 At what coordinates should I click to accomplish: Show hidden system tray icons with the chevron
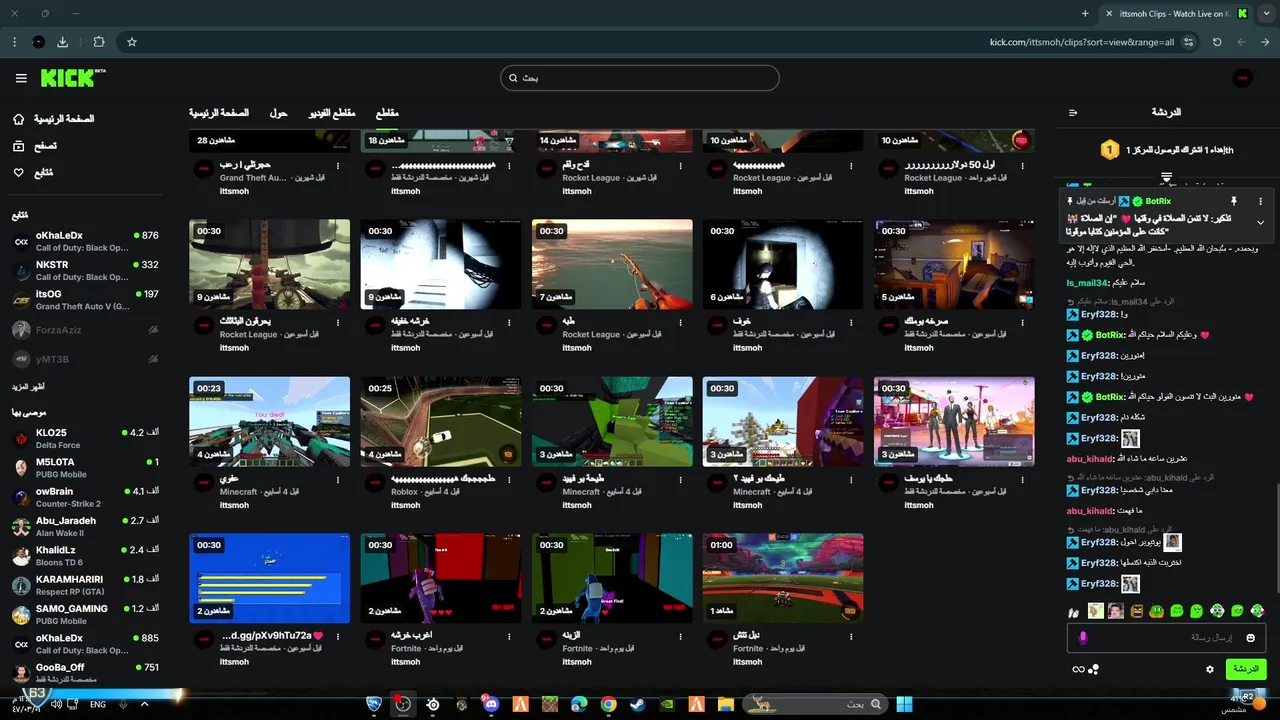[144, 704]
